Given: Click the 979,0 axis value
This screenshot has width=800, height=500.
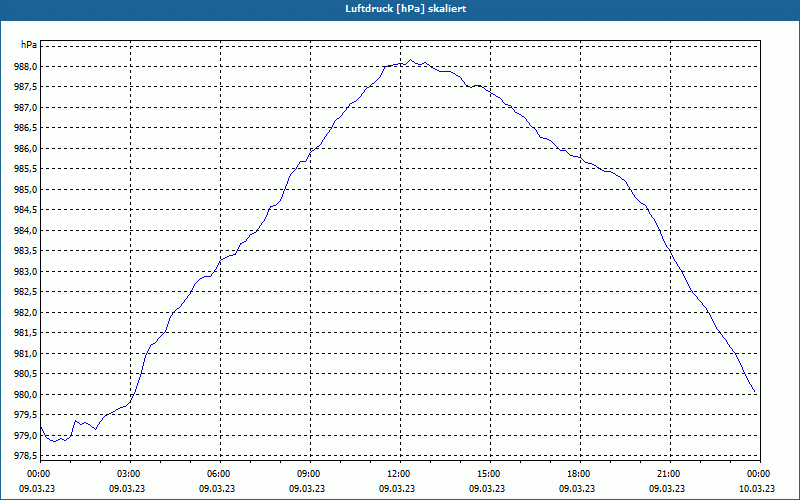Looking at the screenshot, I should point(26,435).
